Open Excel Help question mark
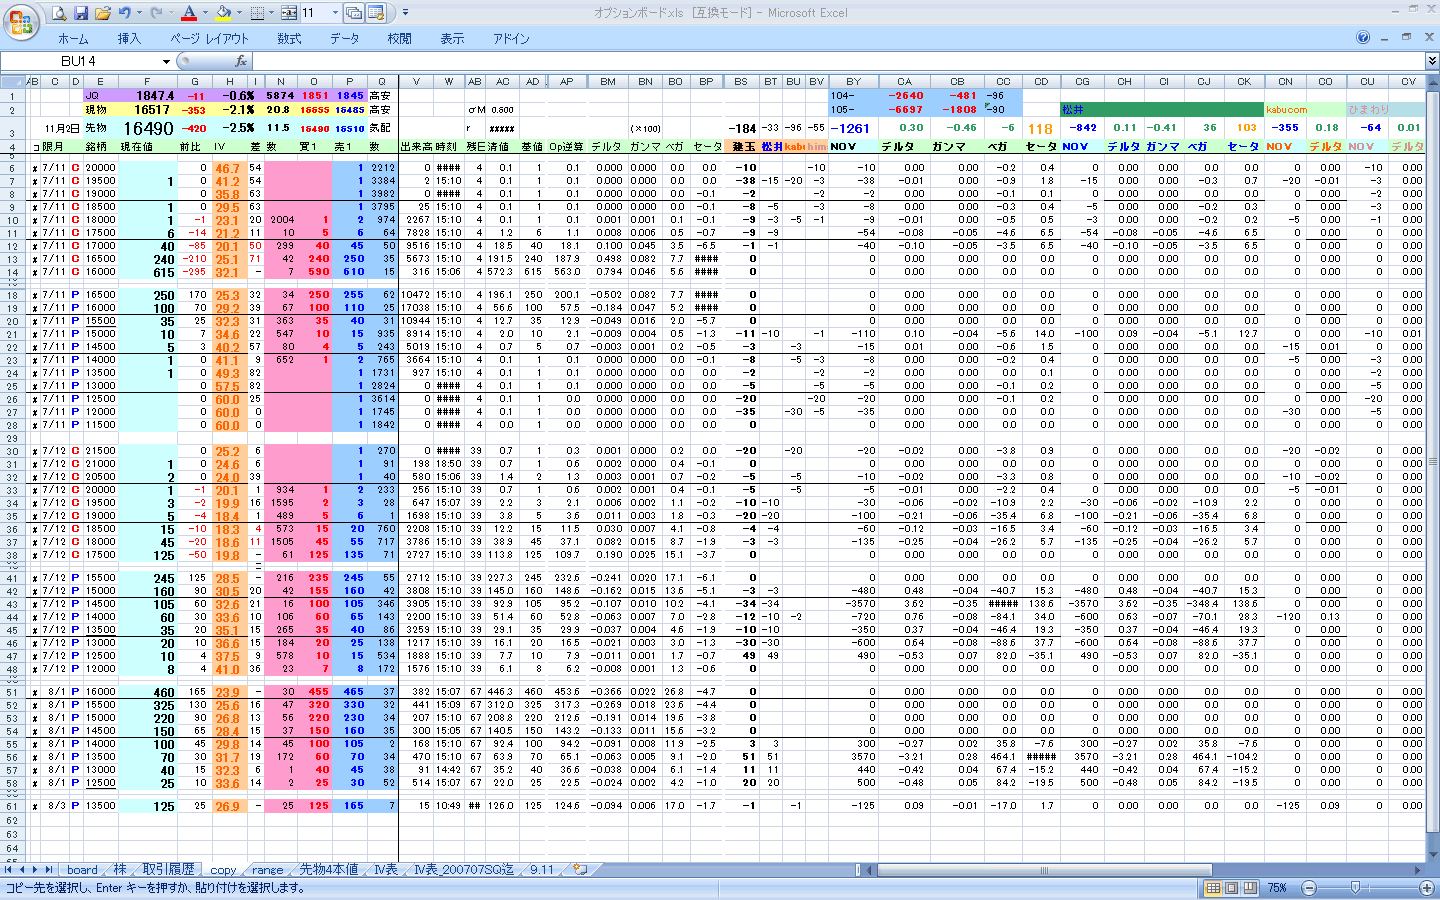The width and height of the screenshot is (1440, 900). point(1363,37)
